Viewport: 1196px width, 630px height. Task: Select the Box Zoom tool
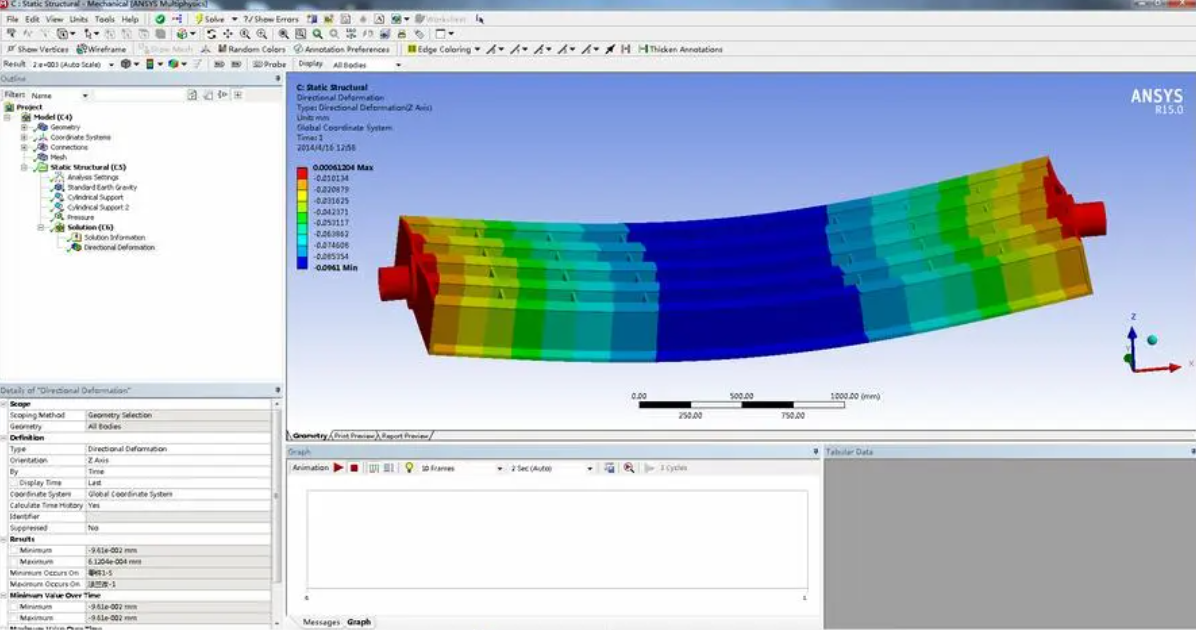tap(262, 34)
